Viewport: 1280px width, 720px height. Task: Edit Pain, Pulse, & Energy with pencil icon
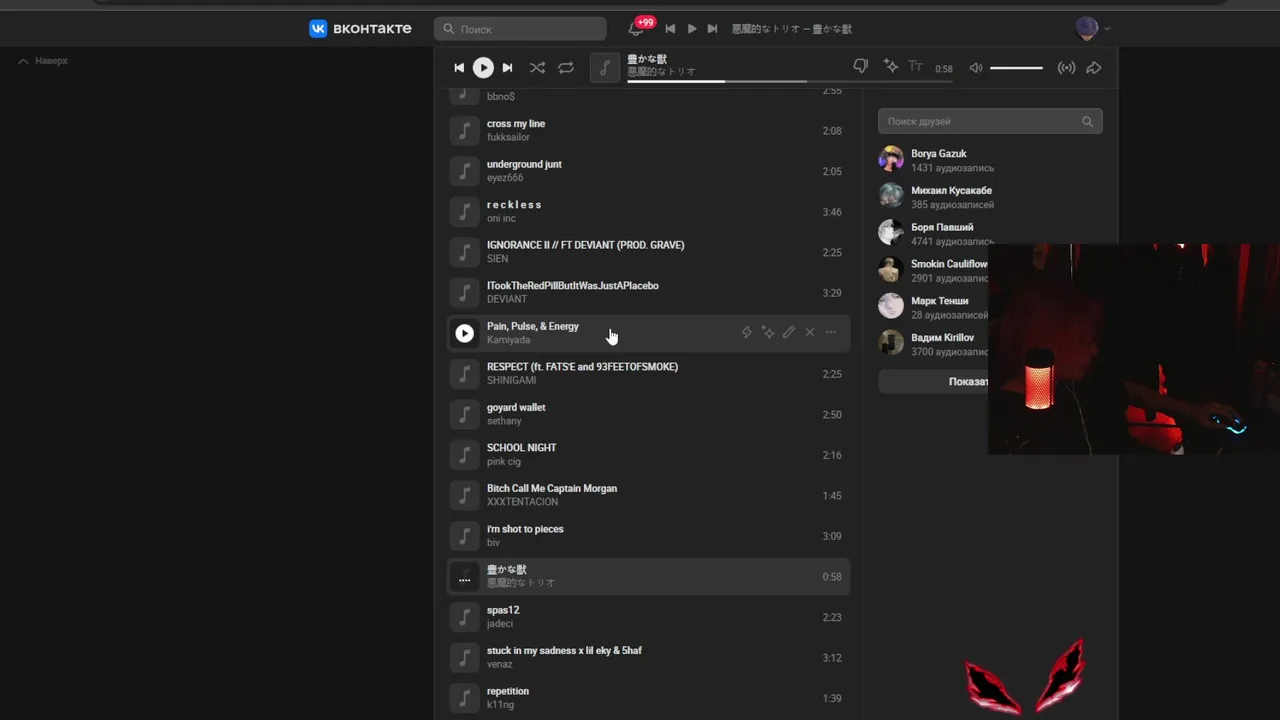coord(788,332)
